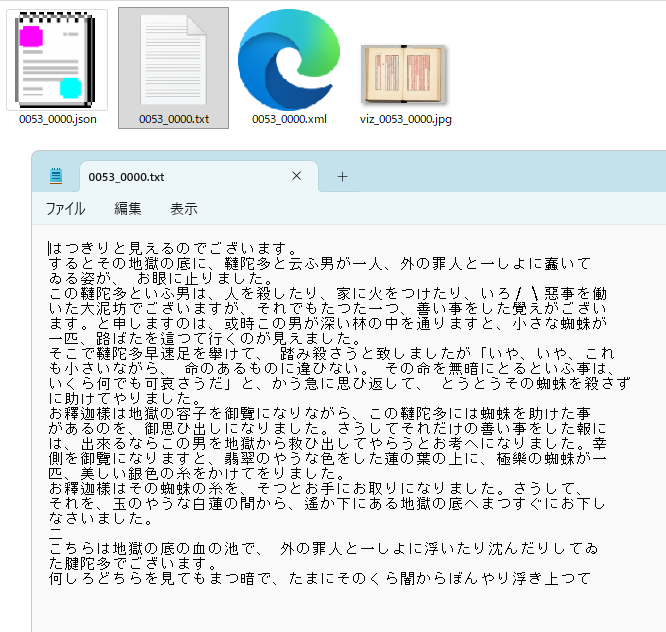This screenshot has height=632, width=666.
Task: Click the 0053_0000.txt filename label
Action: pyautogui.click(x=174, y=119)
